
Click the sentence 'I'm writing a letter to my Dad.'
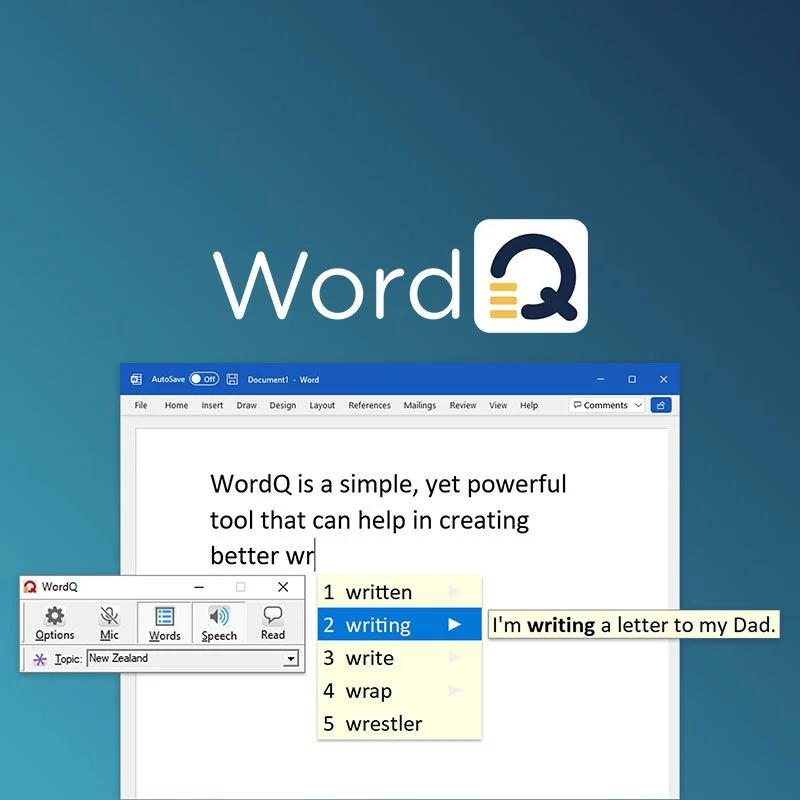coord(634,625)
